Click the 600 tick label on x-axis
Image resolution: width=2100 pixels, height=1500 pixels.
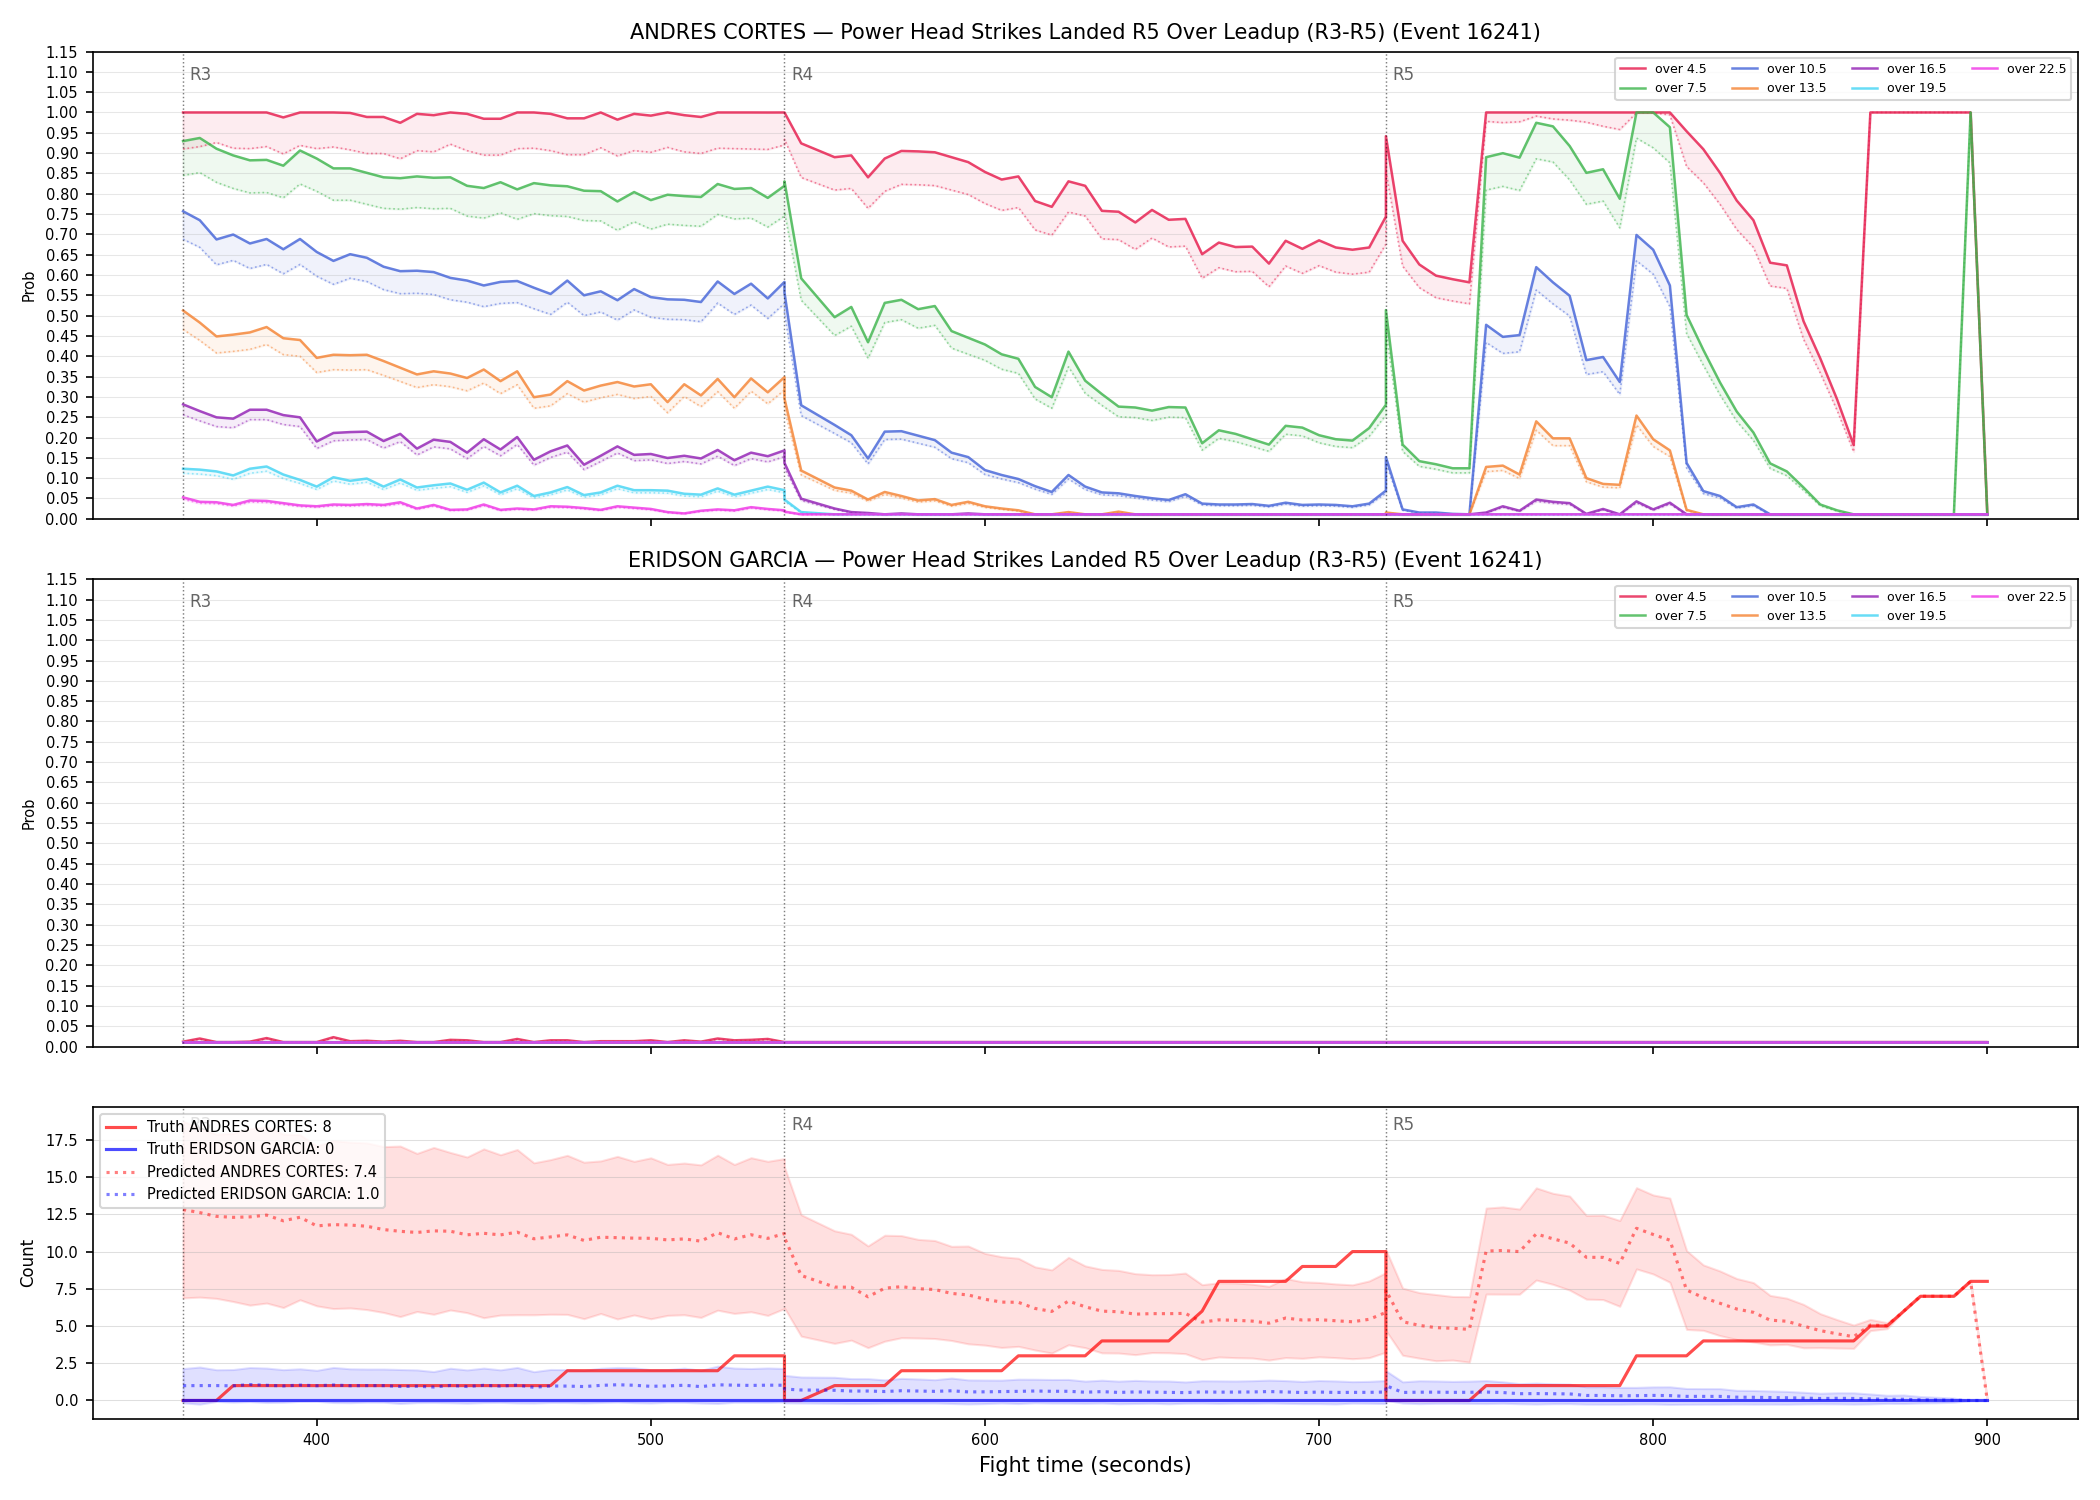(x=984, y=1440)
